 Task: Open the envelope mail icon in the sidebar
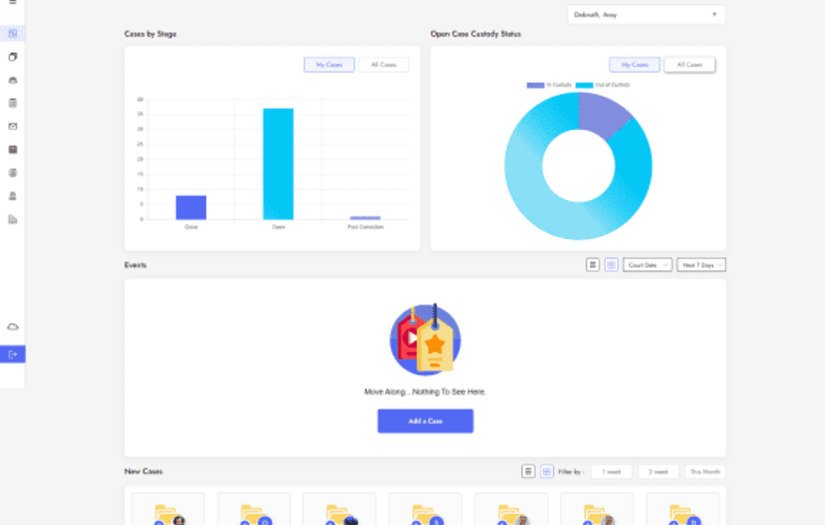(x=13, y=126)
